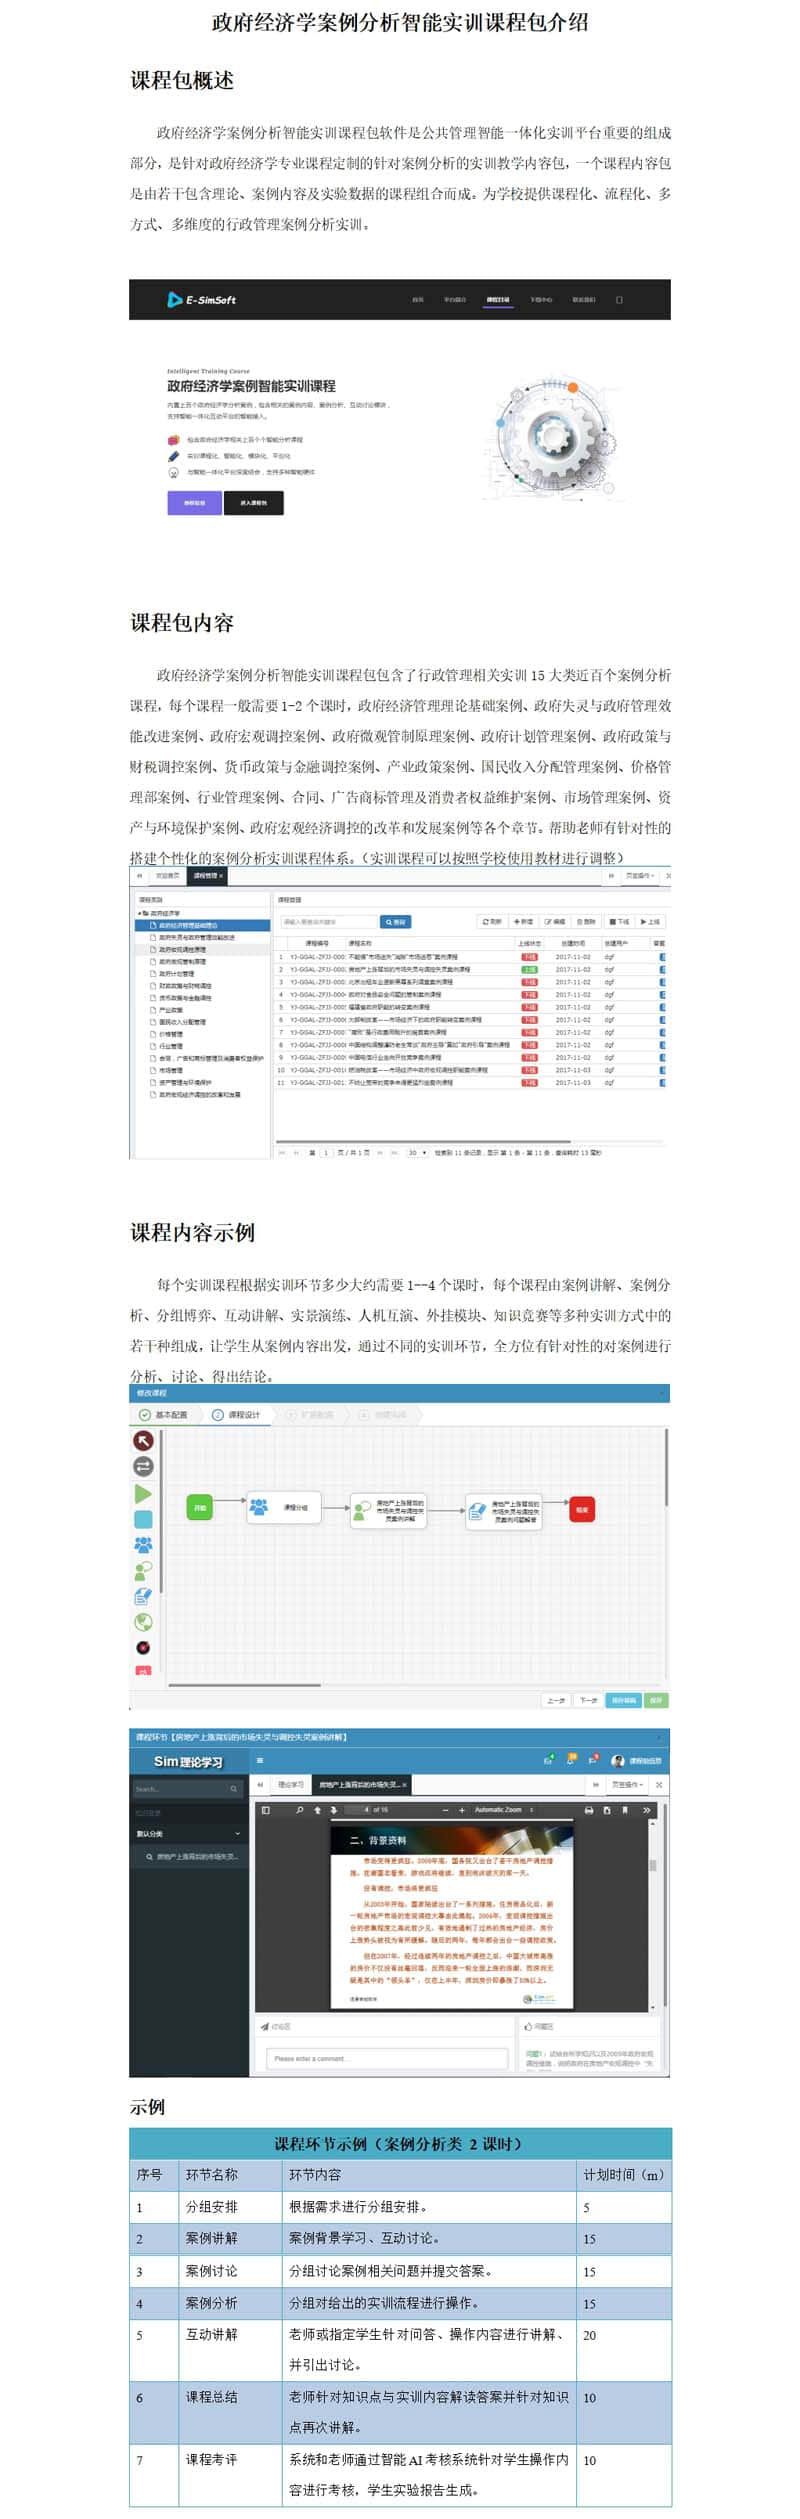Screen dimensions: 800x2519
Task: Click the 'Please enter a comment' field
Action: [x=387, y=2058]
